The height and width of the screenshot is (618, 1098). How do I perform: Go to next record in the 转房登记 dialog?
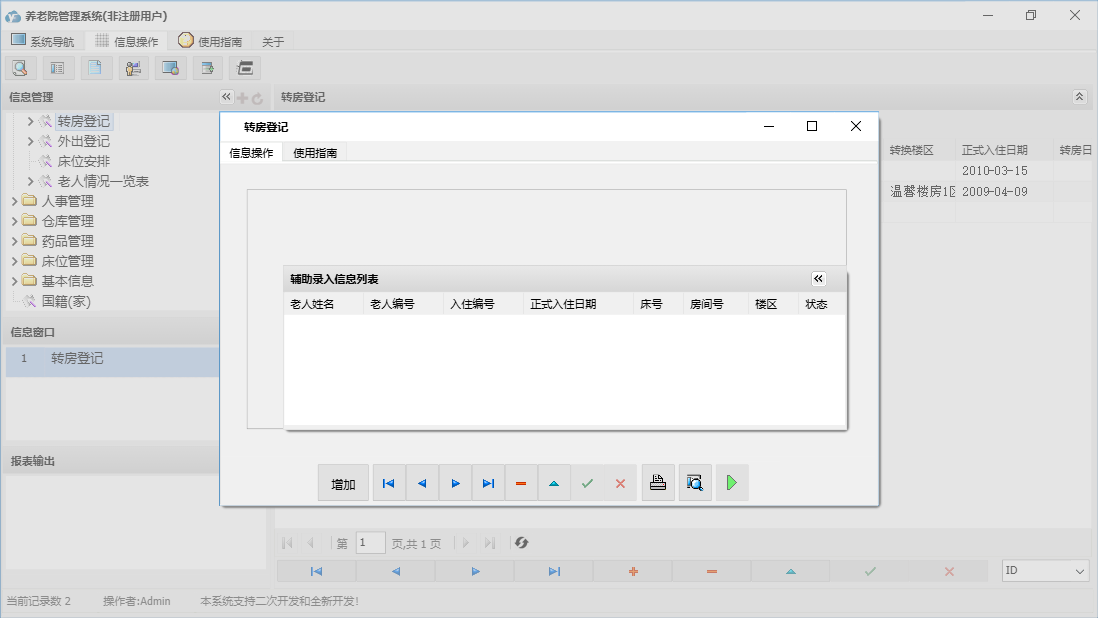pyautogui.click(x=455, y=483)
